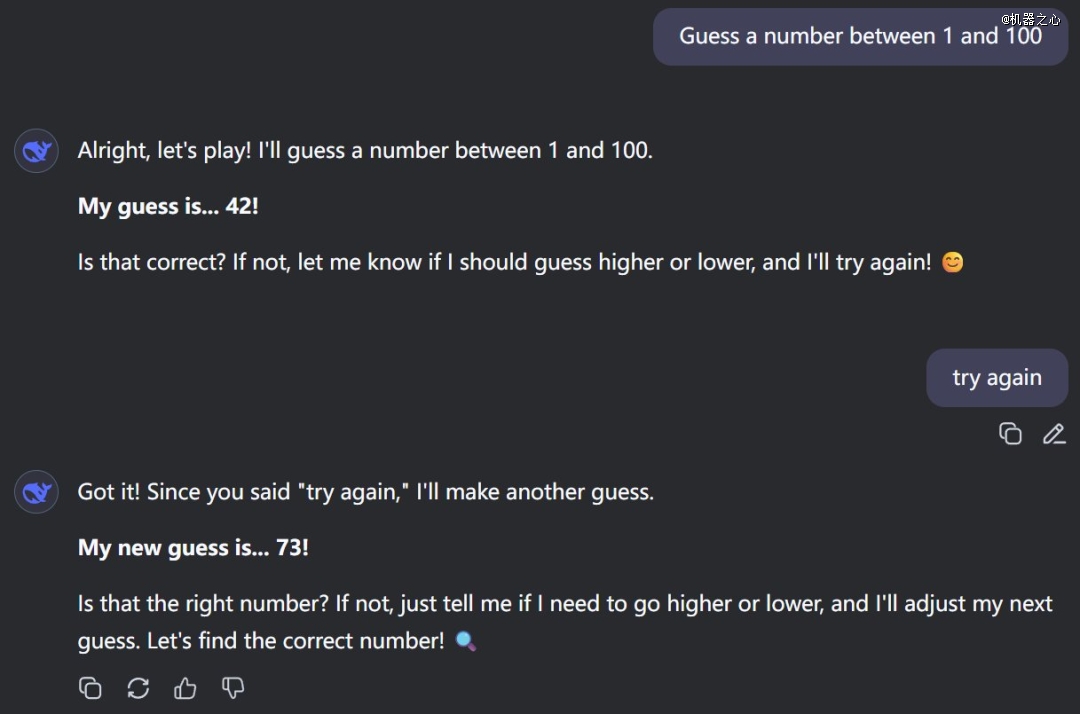
Task: Click the magnifying glass emoji
Action: click(x=465, y=641)
